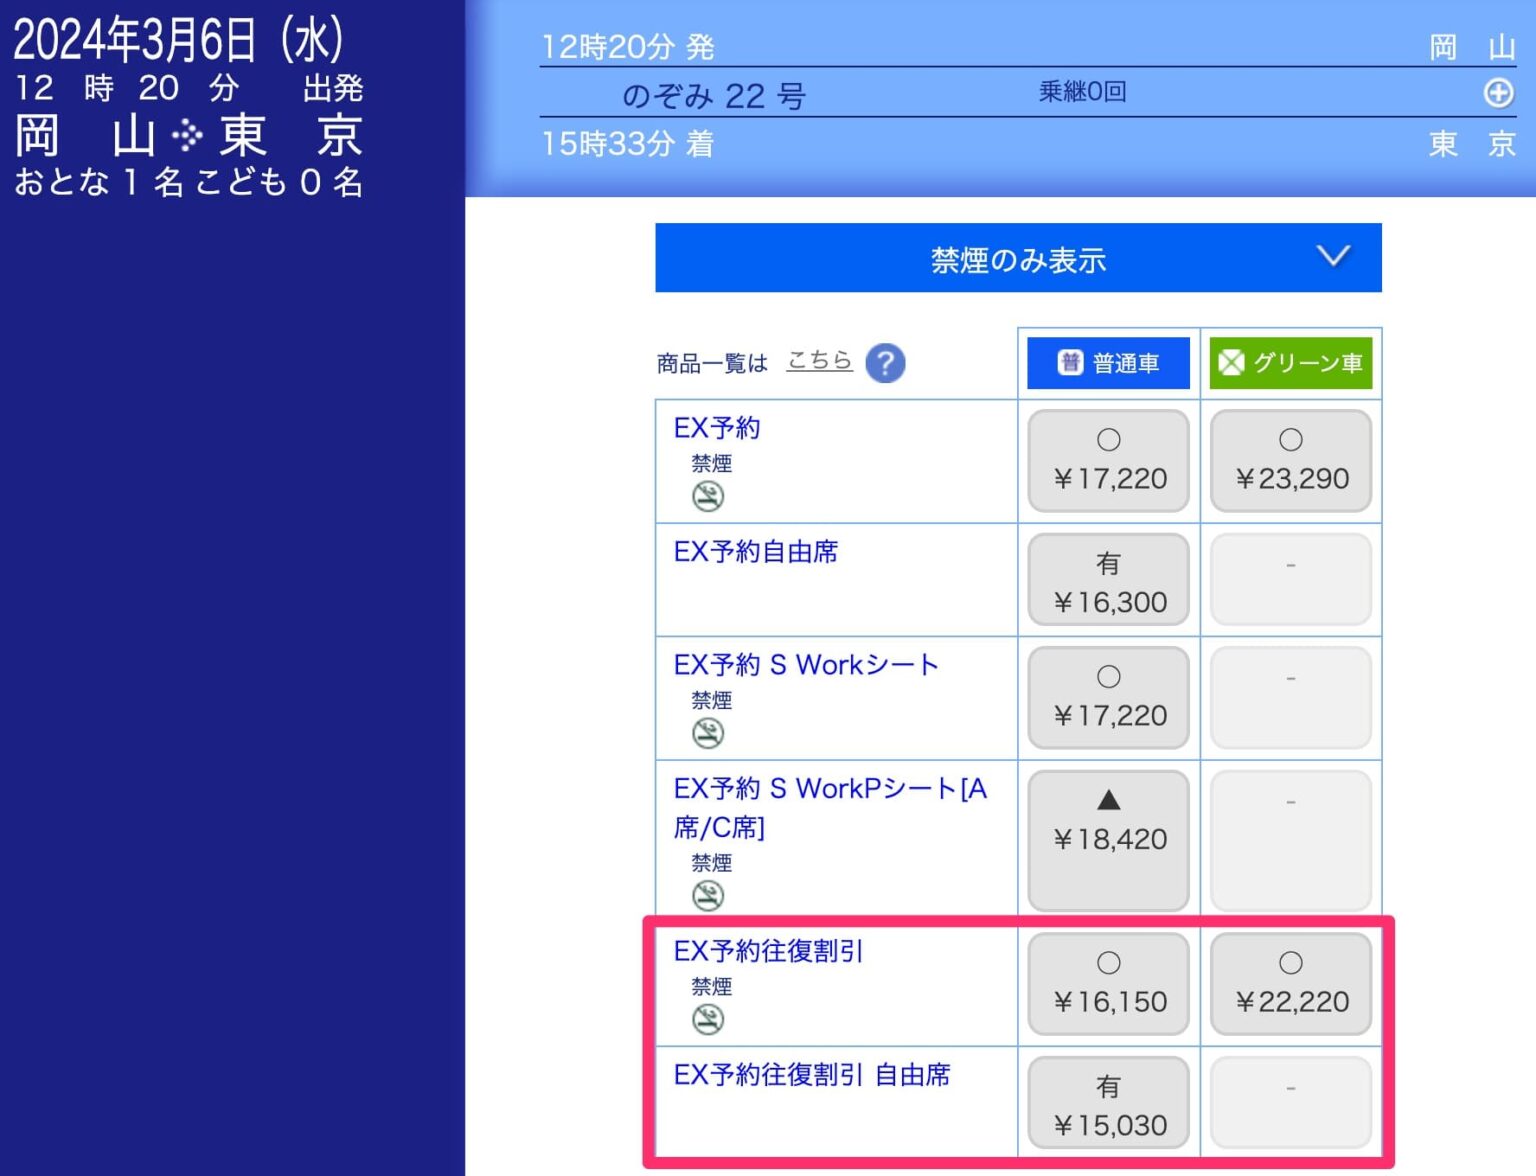1536x1176 pixels.
Task: Select the グリーン車 column header
Action: [1291, 362]
